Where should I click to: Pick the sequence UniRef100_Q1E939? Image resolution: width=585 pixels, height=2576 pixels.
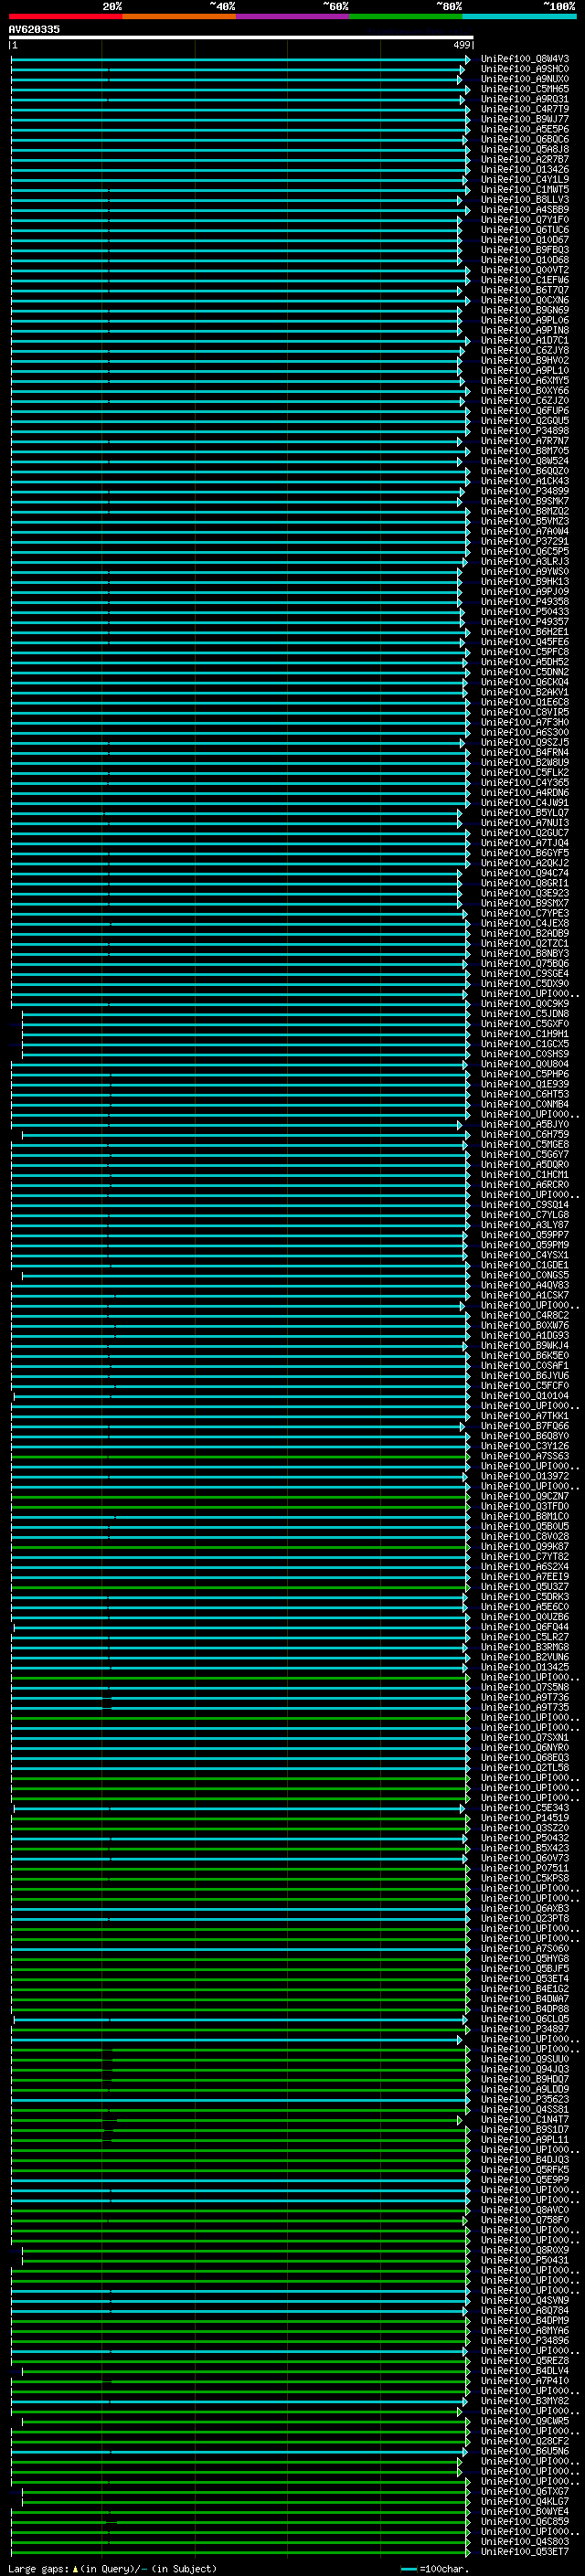pyautogui.click(x=525, y=1084)
